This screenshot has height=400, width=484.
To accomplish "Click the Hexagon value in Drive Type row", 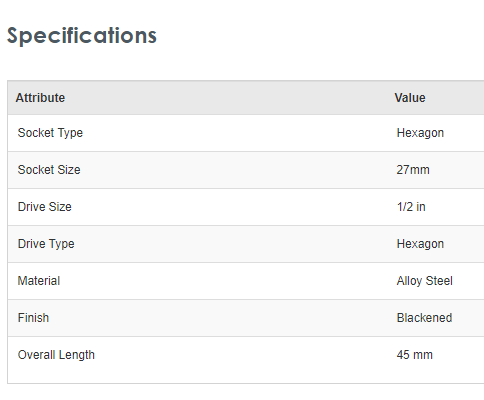I will pyautogui.click(x=420, y=244).
